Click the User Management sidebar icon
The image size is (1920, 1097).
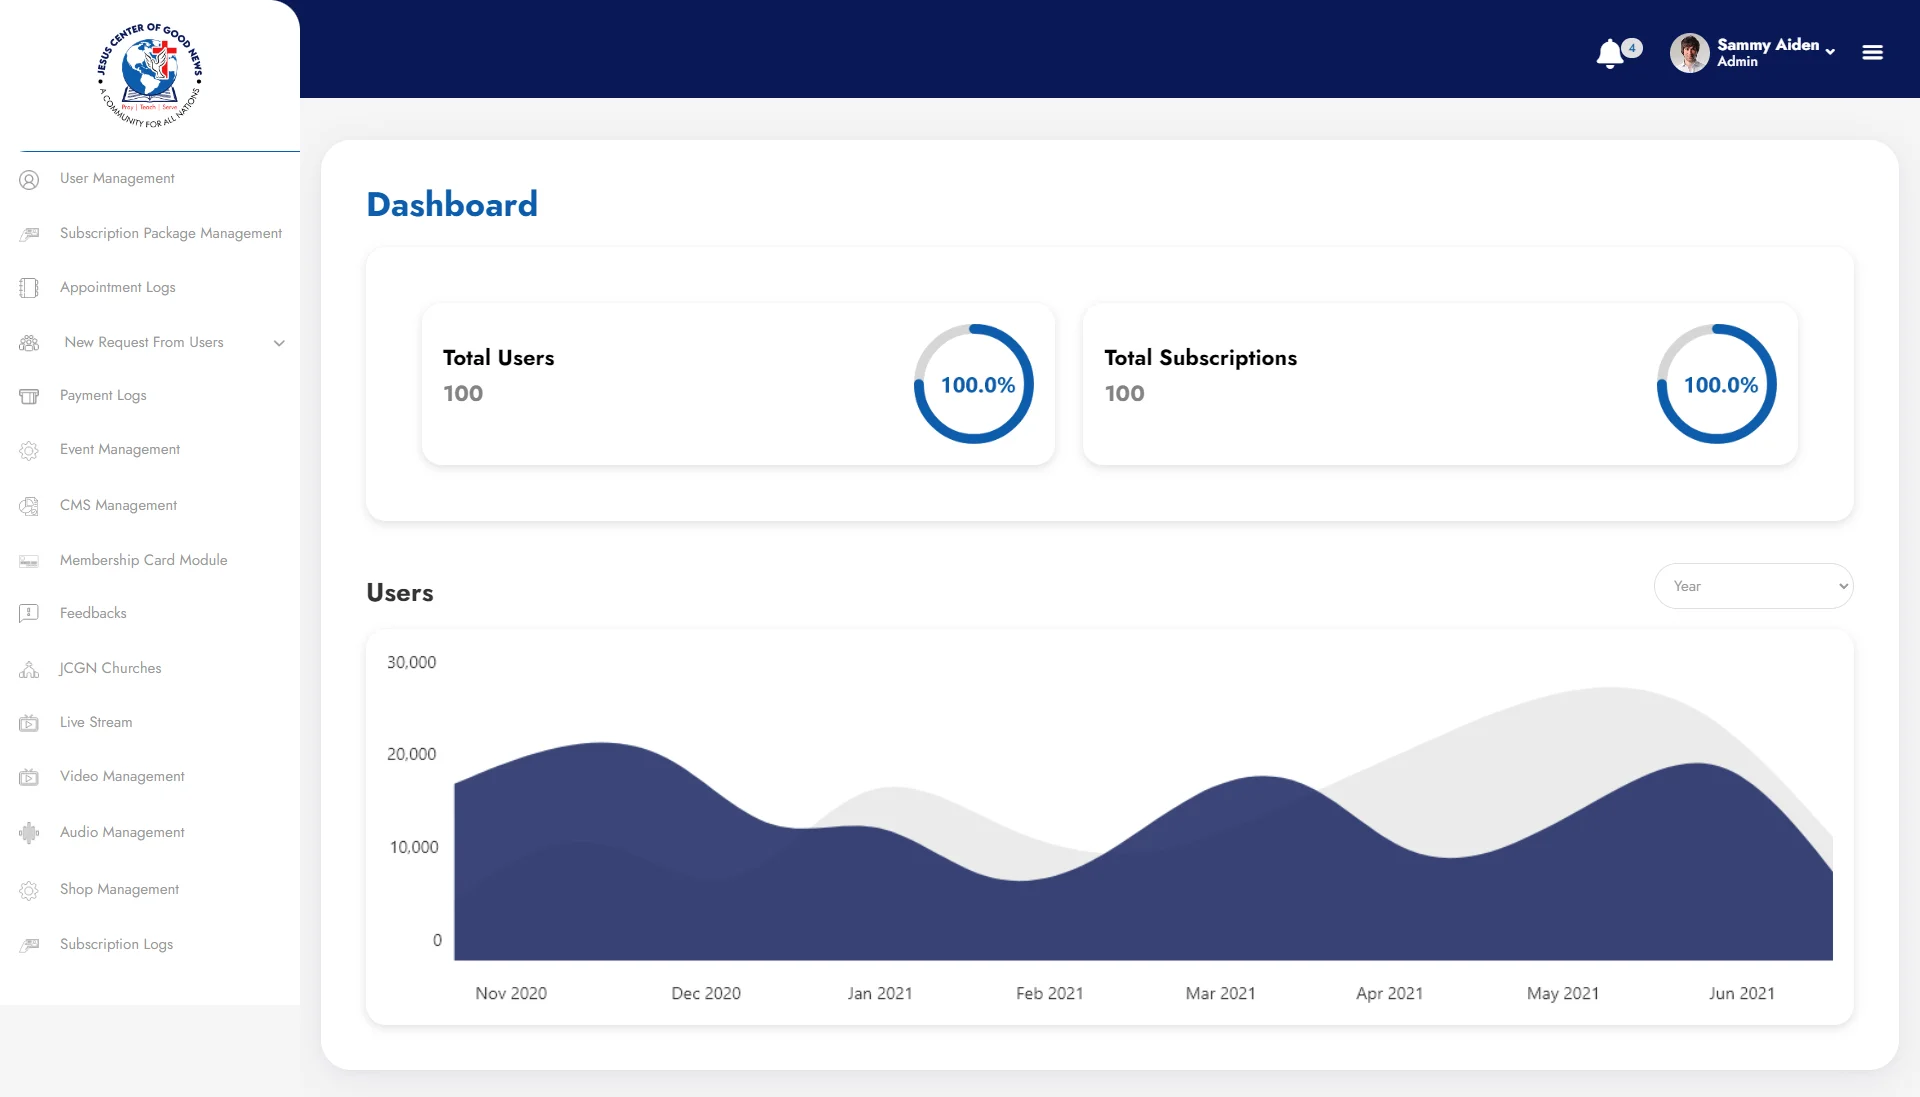[x=29, y=180]
